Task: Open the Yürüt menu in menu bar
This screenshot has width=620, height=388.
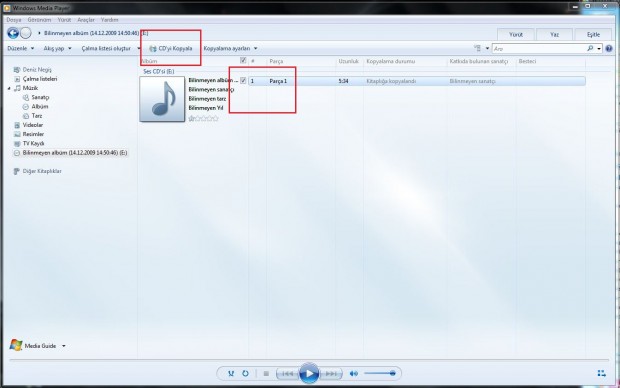Action: coord(64,19)
